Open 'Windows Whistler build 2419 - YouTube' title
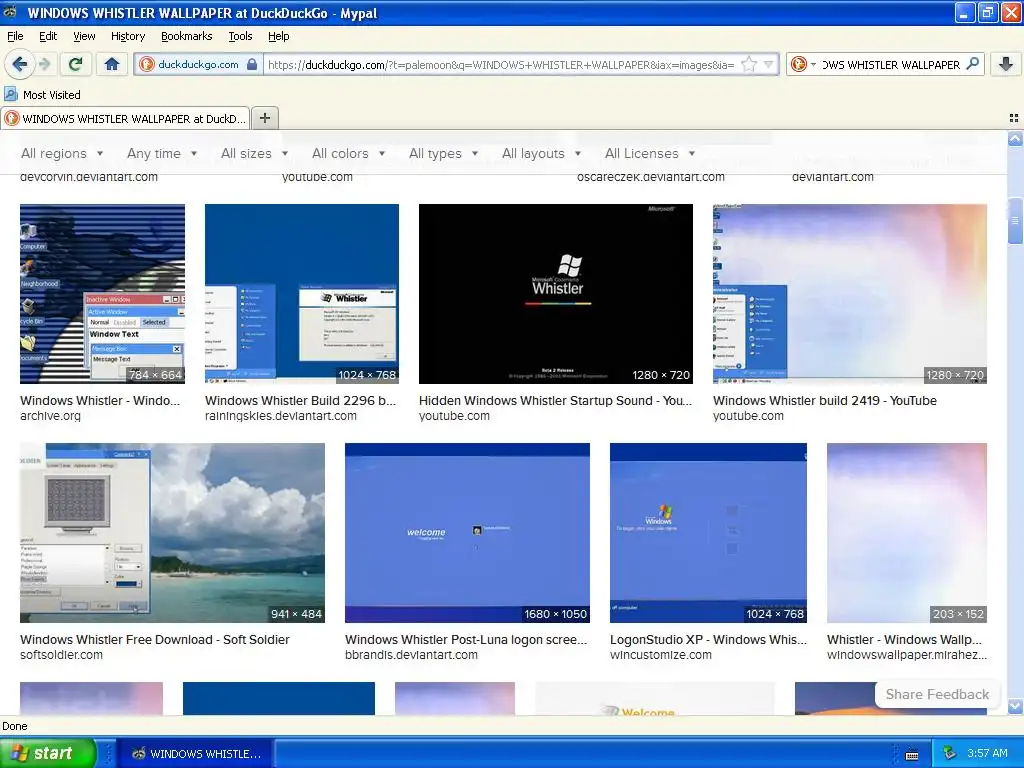The width and height of the screenshot is (1024, 768). coord(825,400)
